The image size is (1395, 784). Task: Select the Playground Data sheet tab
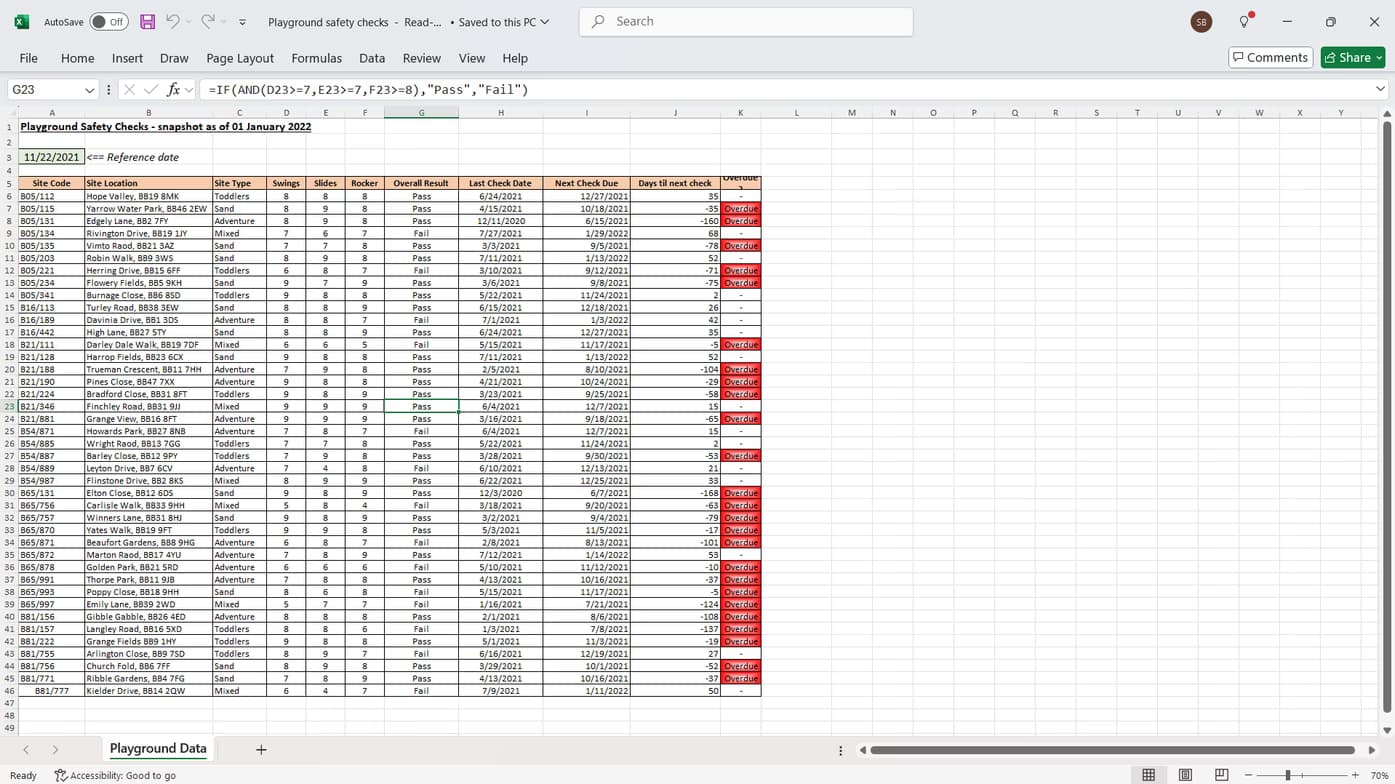coord(158,749)
